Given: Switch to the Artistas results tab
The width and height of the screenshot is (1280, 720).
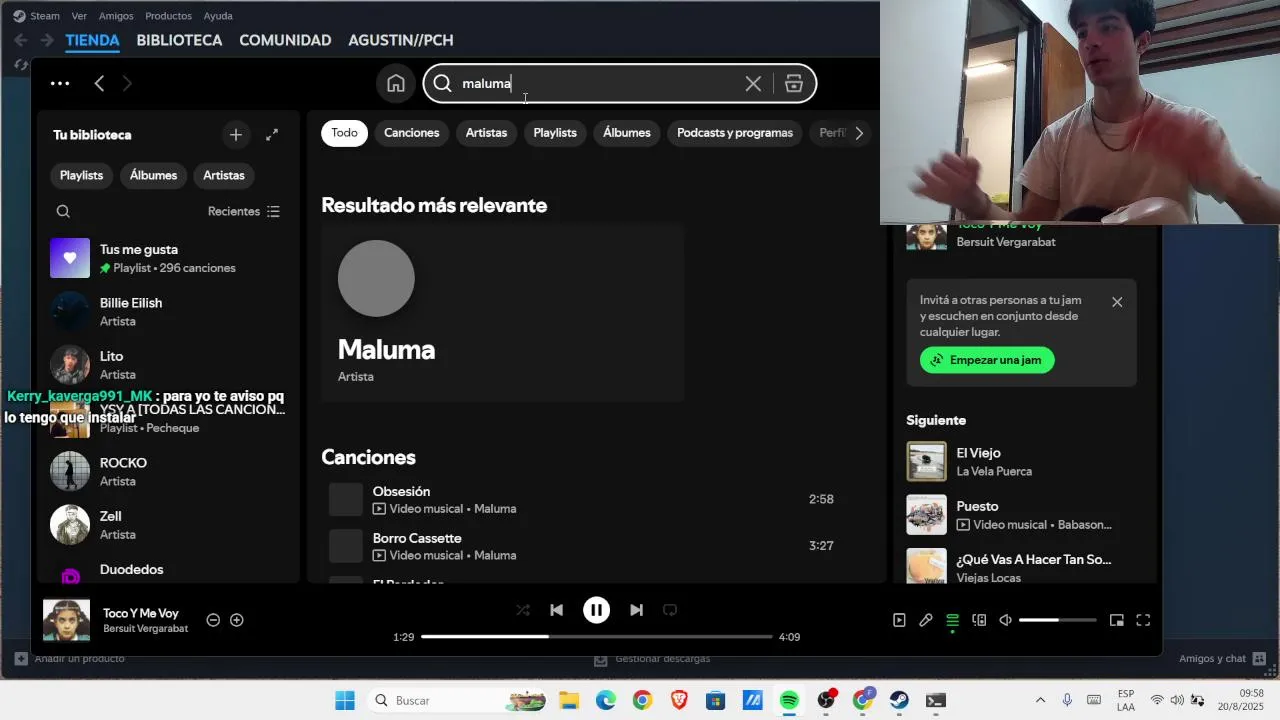Looking at the screenshot, I should point(486,133).
